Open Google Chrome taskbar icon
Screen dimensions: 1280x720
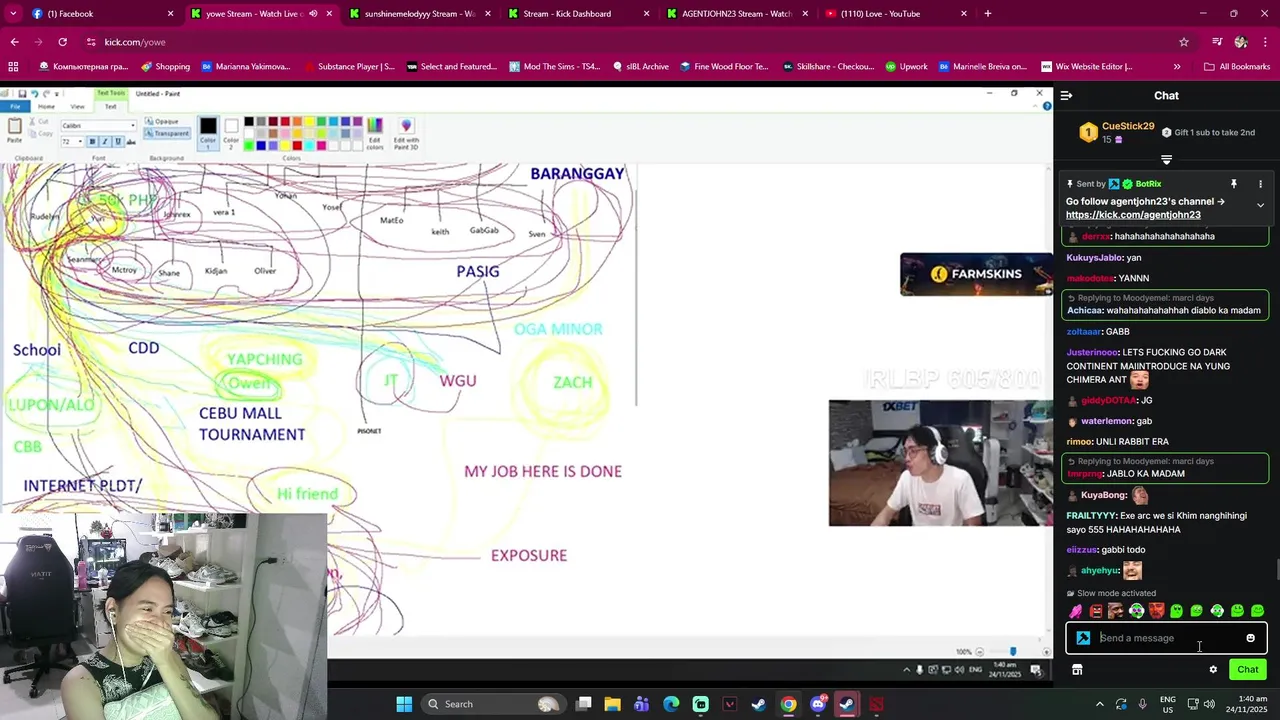point(788,704)
